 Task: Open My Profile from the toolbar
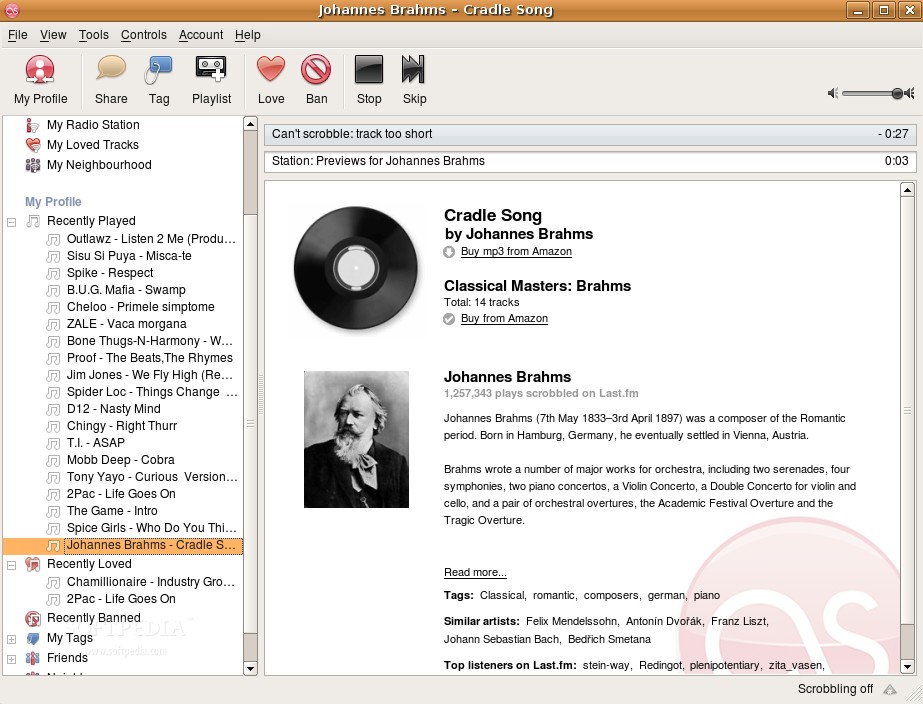[x=40, y=80]
